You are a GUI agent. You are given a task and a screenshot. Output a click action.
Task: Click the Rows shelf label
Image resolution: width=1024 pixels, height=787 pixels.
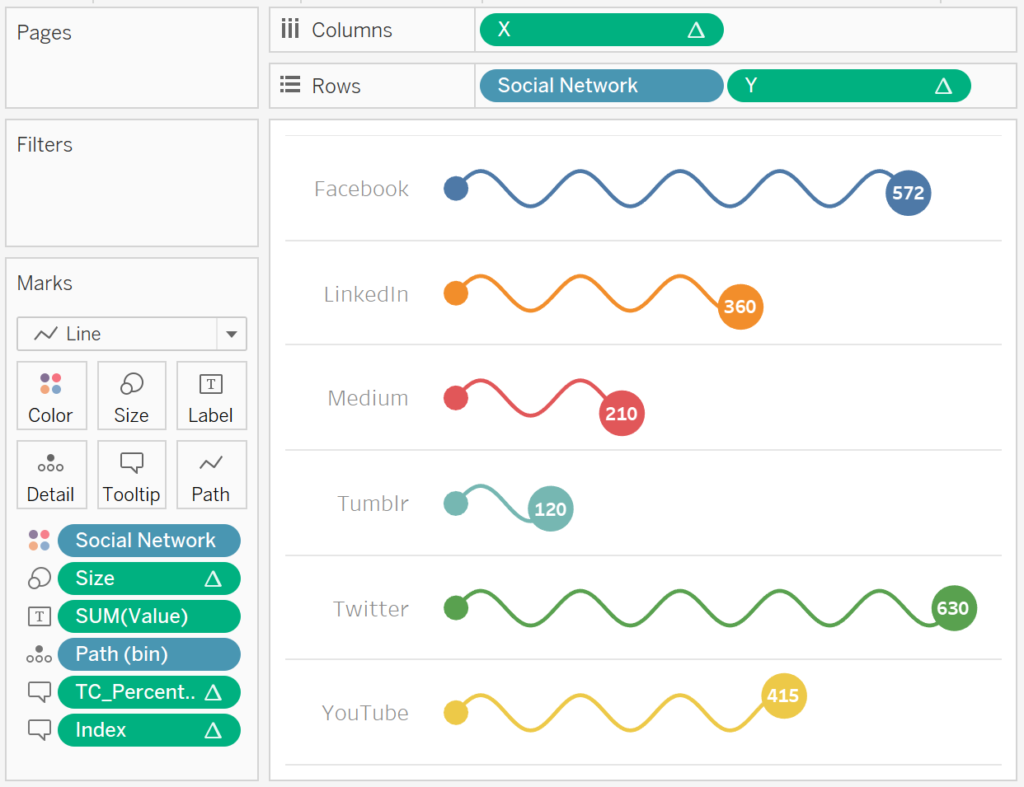coord(336,86)
